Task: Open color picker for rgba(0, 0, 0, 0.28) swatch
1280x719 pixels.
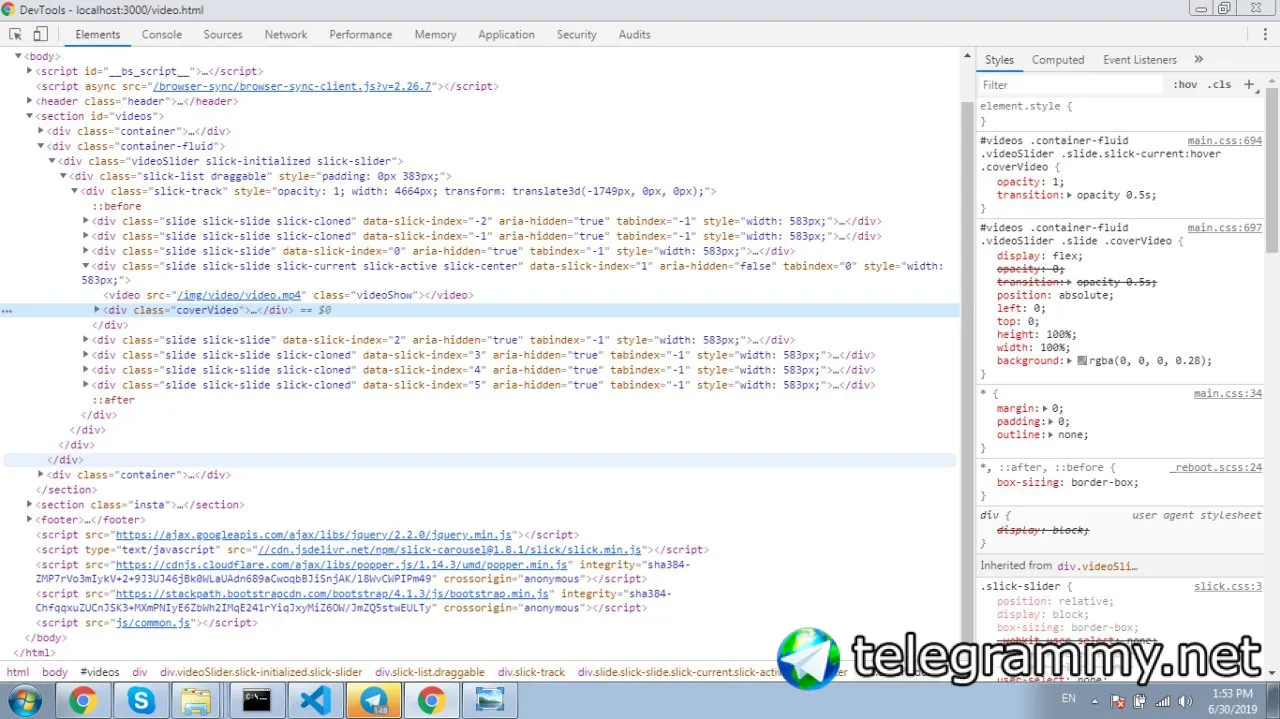Action: 1082,361
